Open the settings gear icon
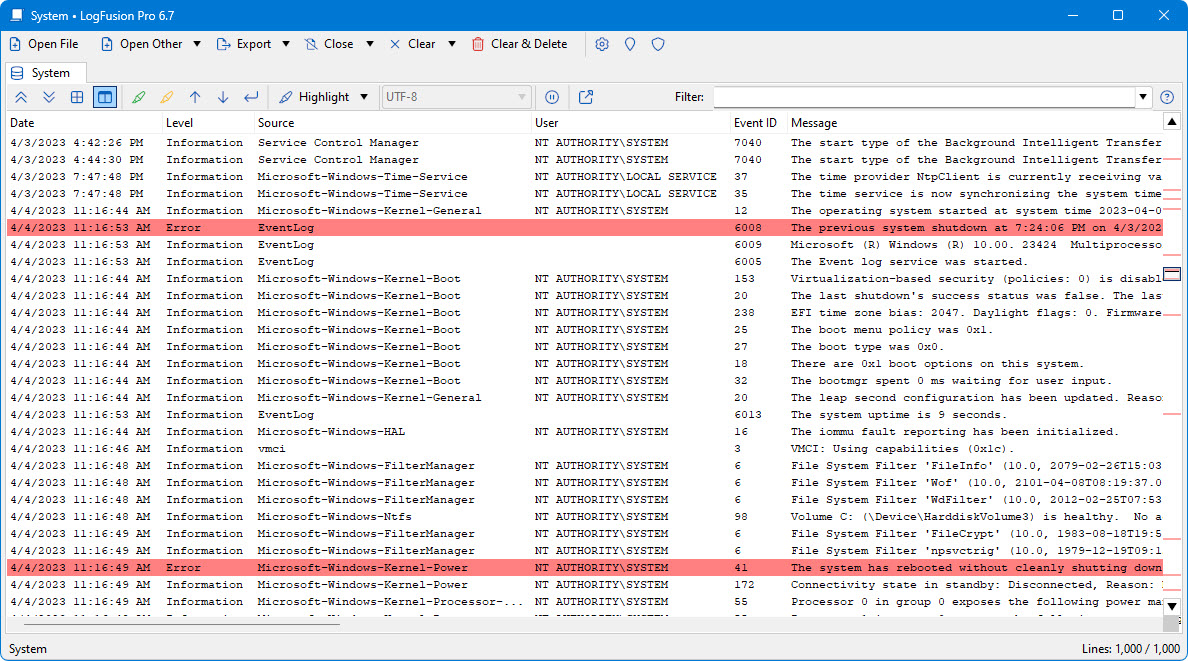Image resolution: width=1188 pixels, height=661 pixels. click(x=602, y=44)
